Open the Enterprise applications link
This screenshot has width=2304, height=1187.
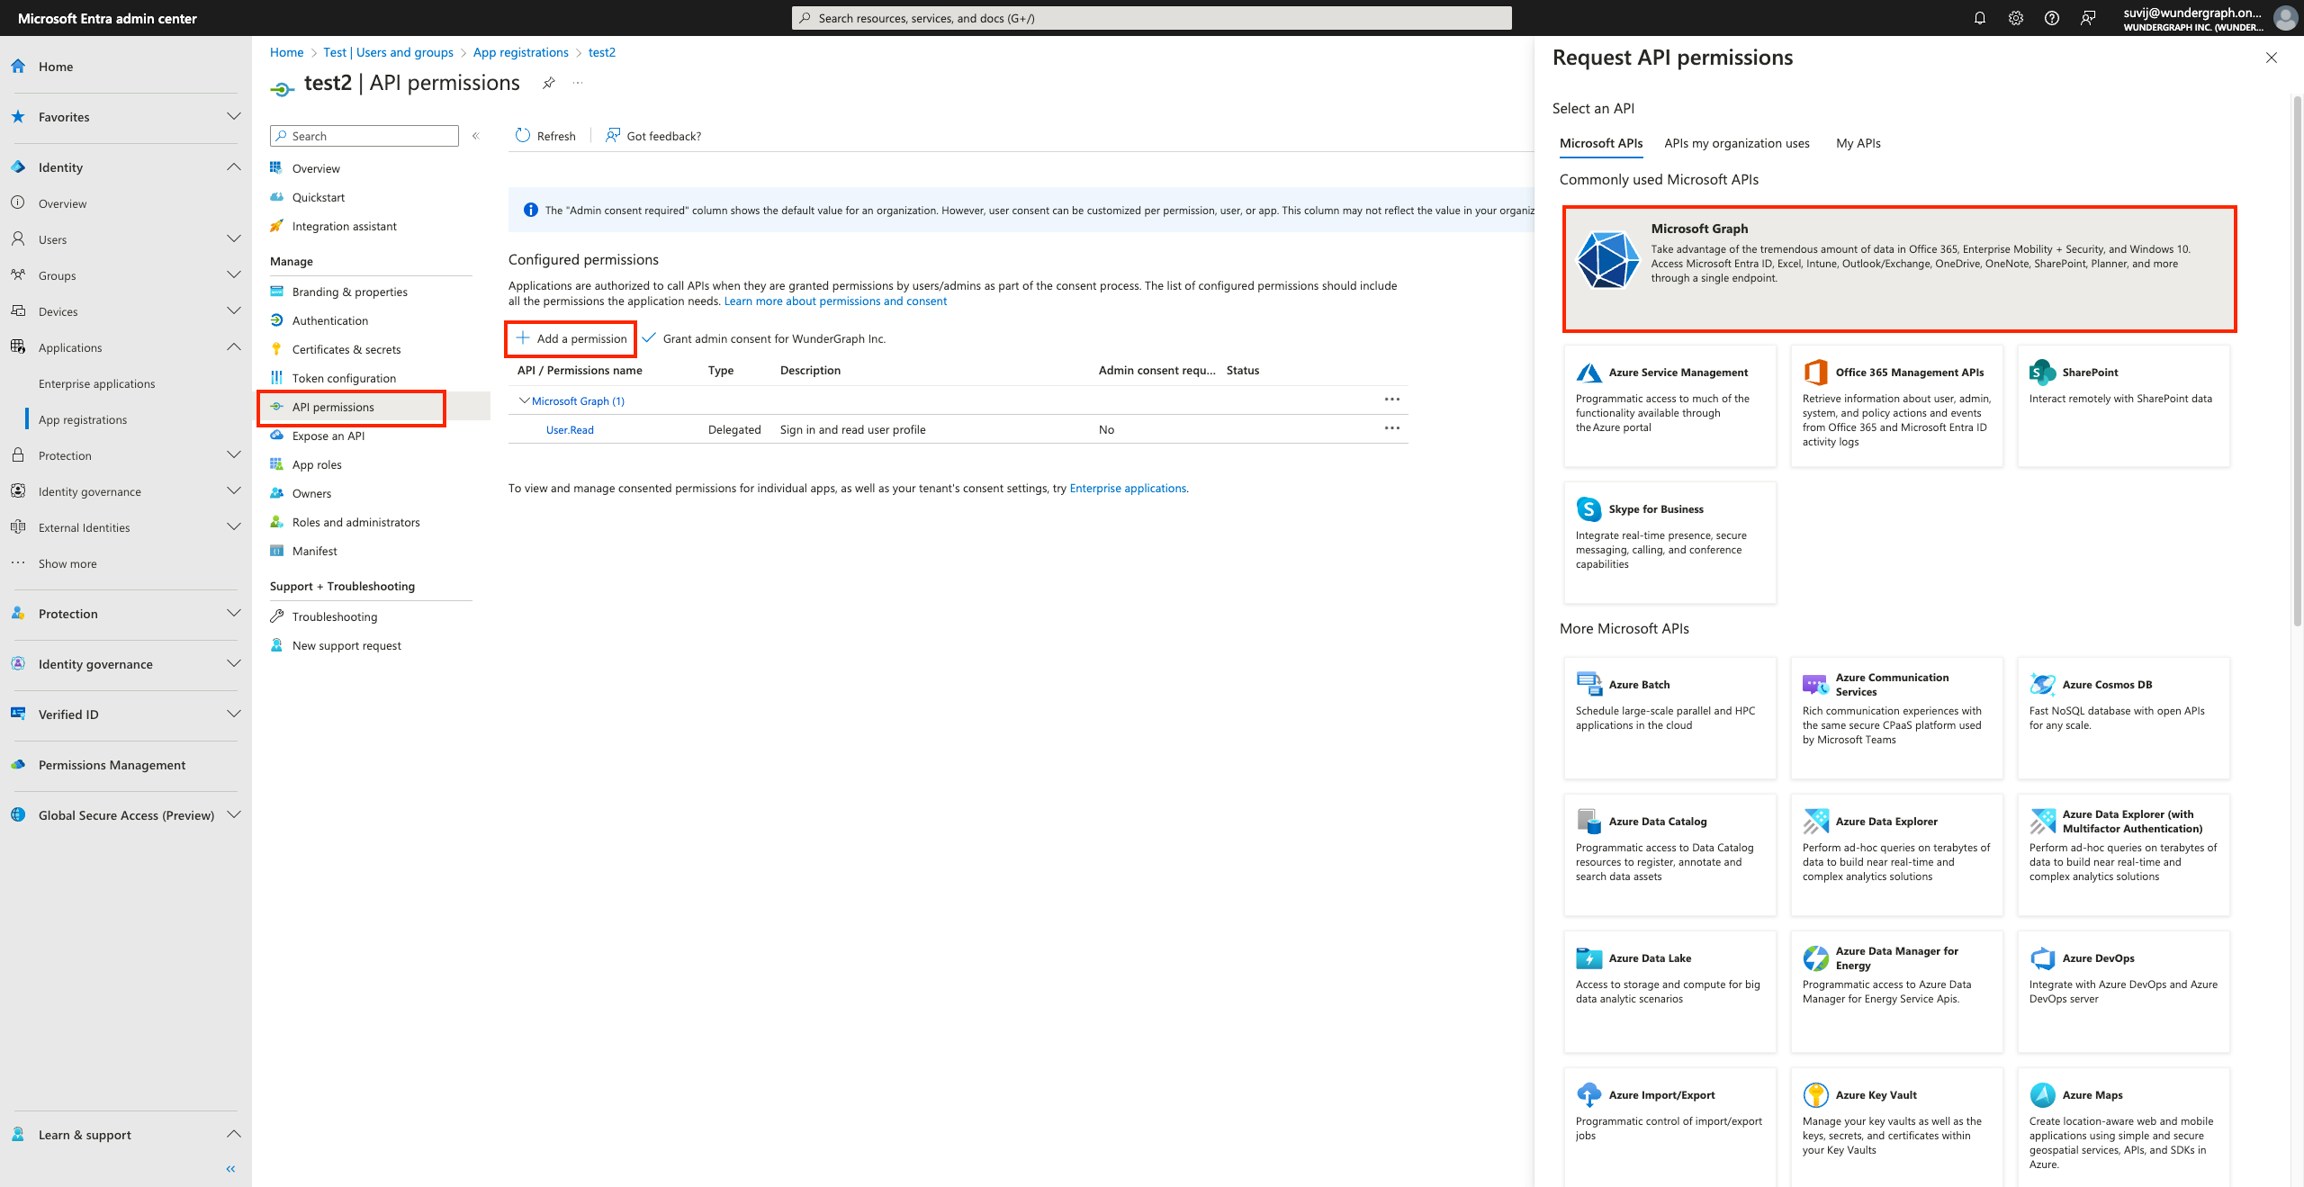1127,487
